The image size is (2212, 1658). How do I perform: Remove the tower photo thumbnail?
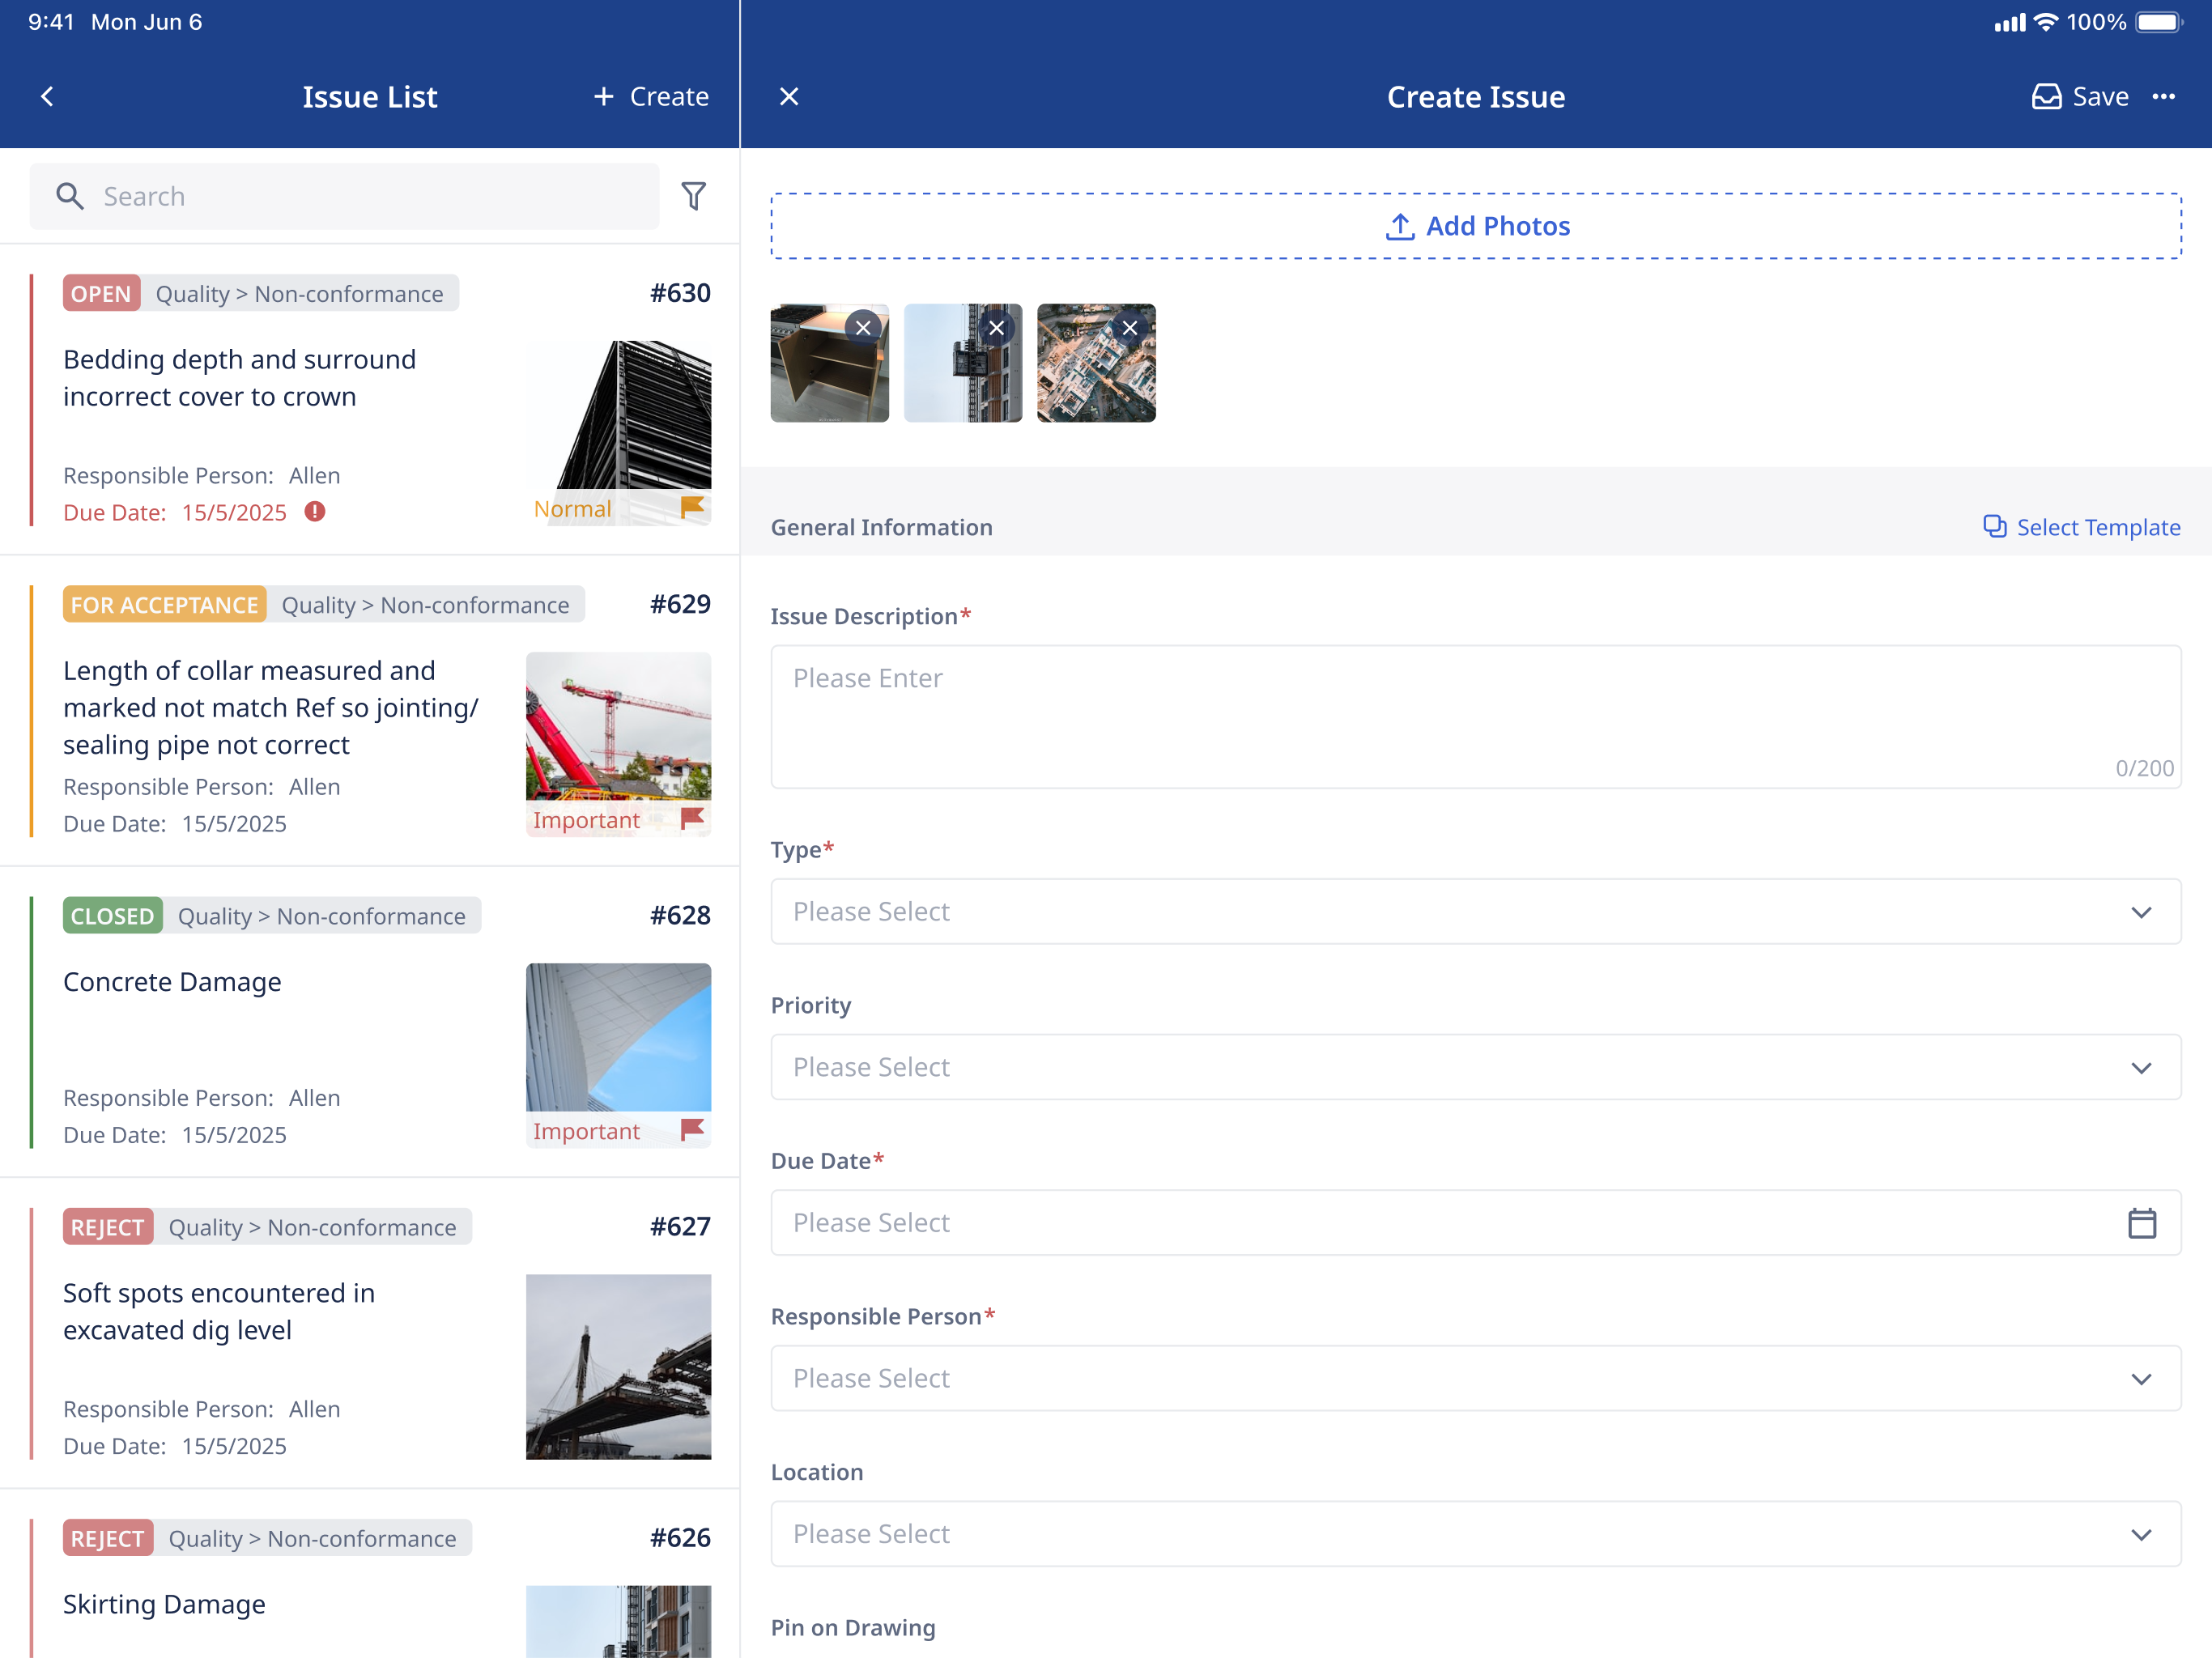tap(996, 328)
